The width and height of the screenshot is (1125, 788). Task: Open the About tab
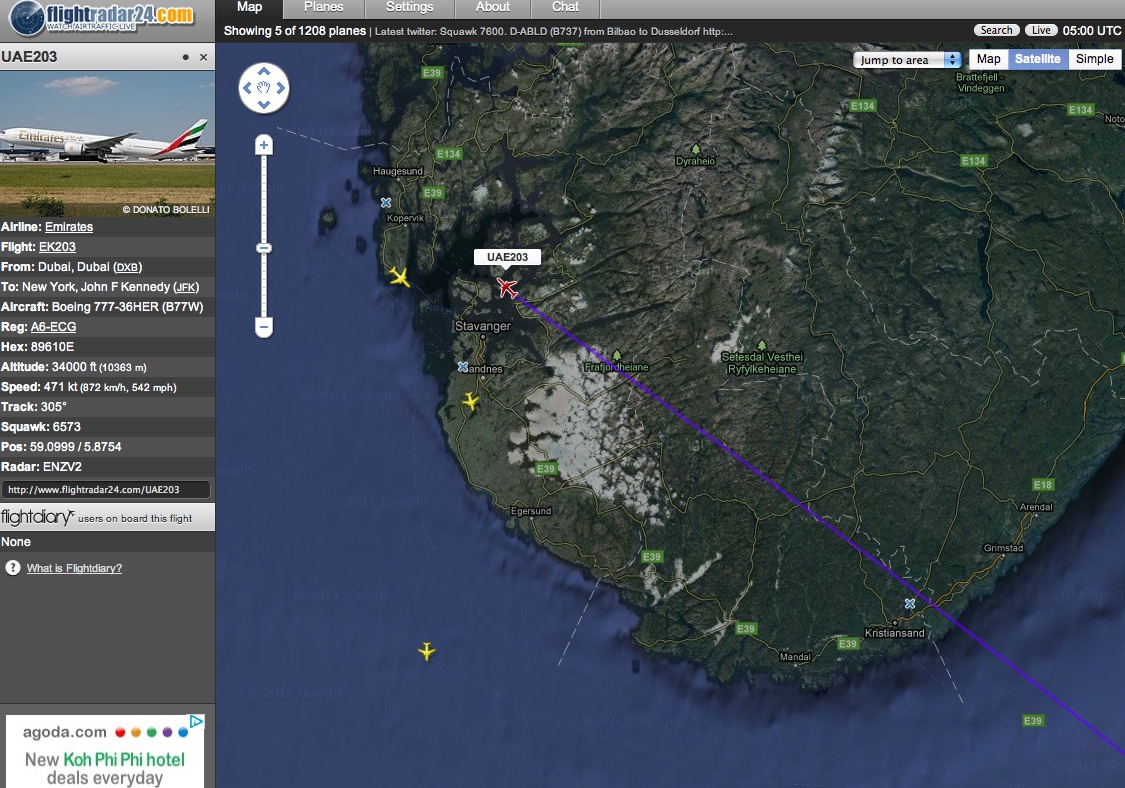tap(493, 7)
